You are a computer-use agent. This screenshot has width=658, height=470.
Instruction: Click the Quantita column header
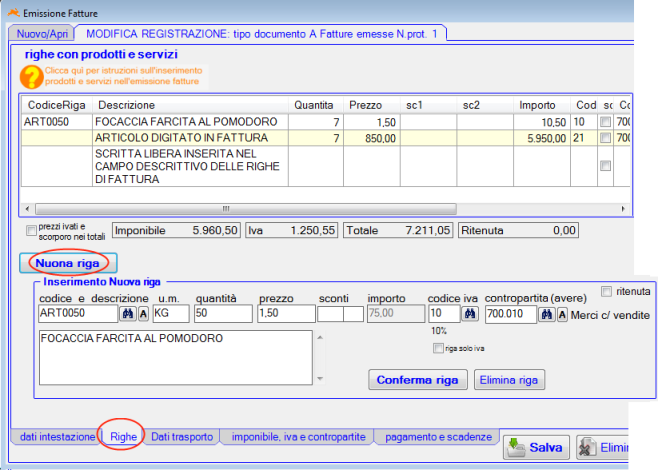(x=316, y=105)
